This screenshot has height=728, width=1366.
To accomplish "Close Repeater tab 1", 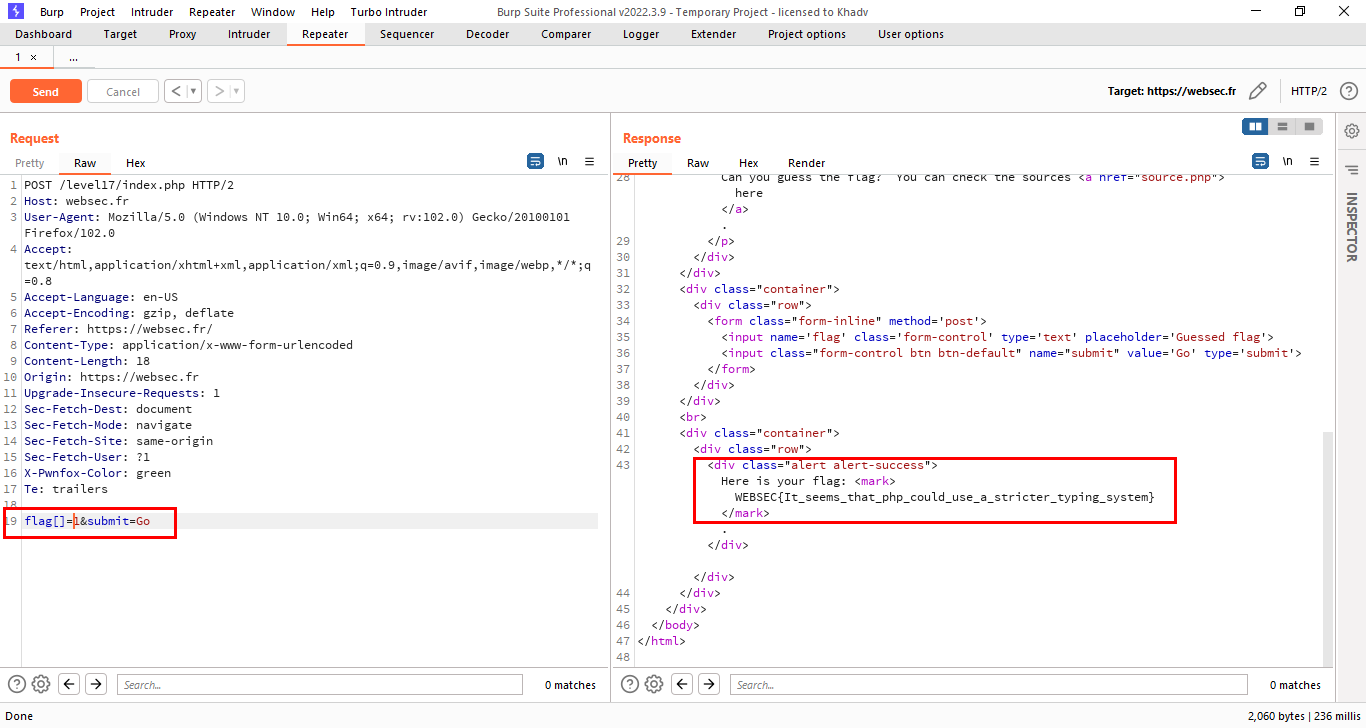I will tap(34, 58).
